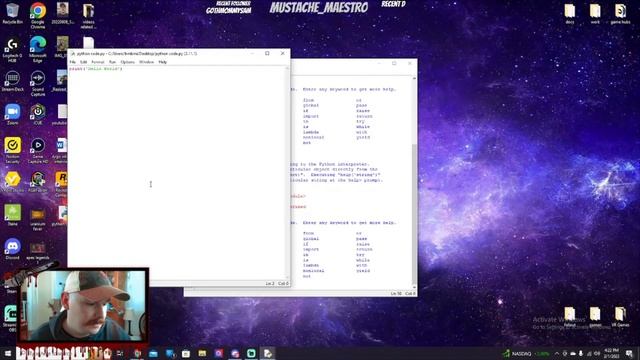Open Sound Capture desktop shortcut
The image size is (640, 360).
(38, 84)
